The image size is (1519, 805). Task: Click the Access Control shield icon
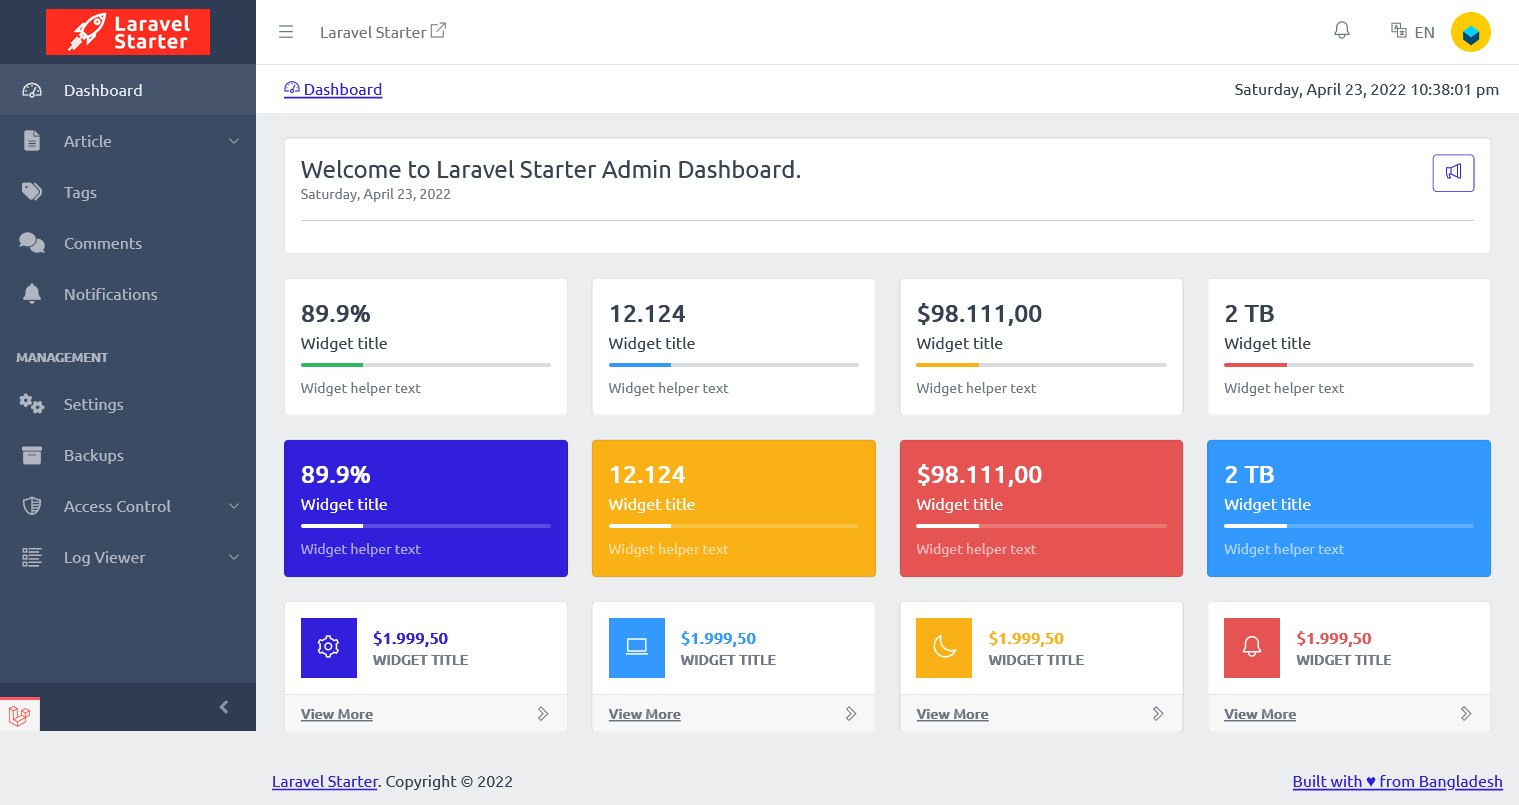tap(32, 506)
